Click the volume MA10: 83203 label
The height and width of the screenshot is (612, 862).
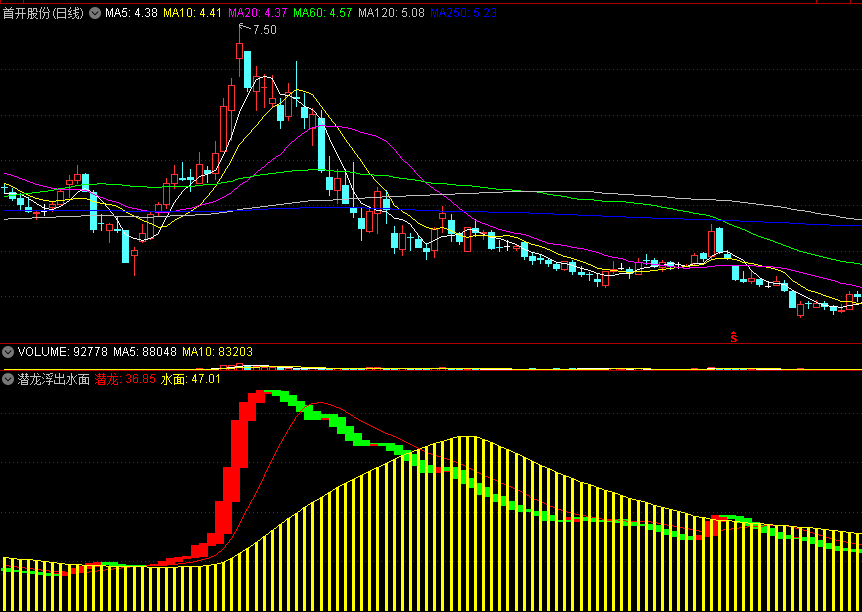(218, 351)
